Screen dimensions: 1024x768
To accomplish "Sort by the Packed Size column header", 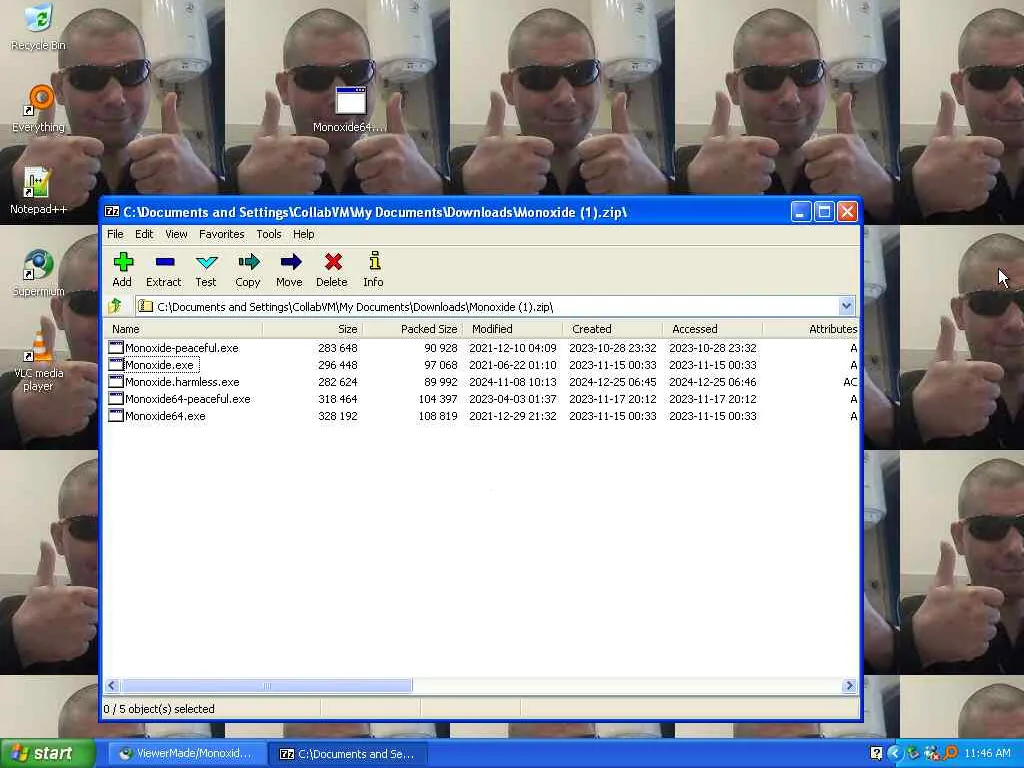I will [412, 329].
